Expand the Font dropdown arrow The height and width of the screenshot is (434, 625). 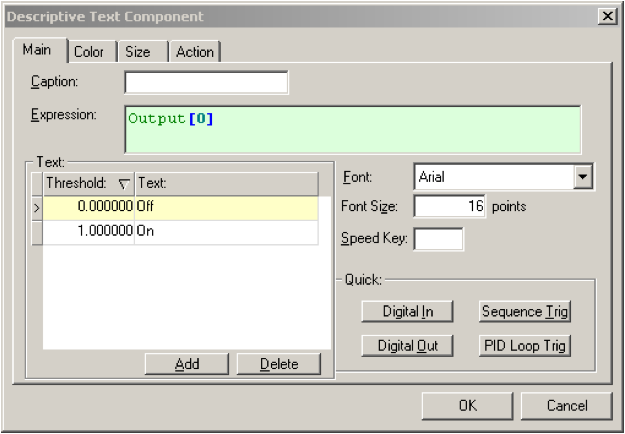click(x=584, y=178)
